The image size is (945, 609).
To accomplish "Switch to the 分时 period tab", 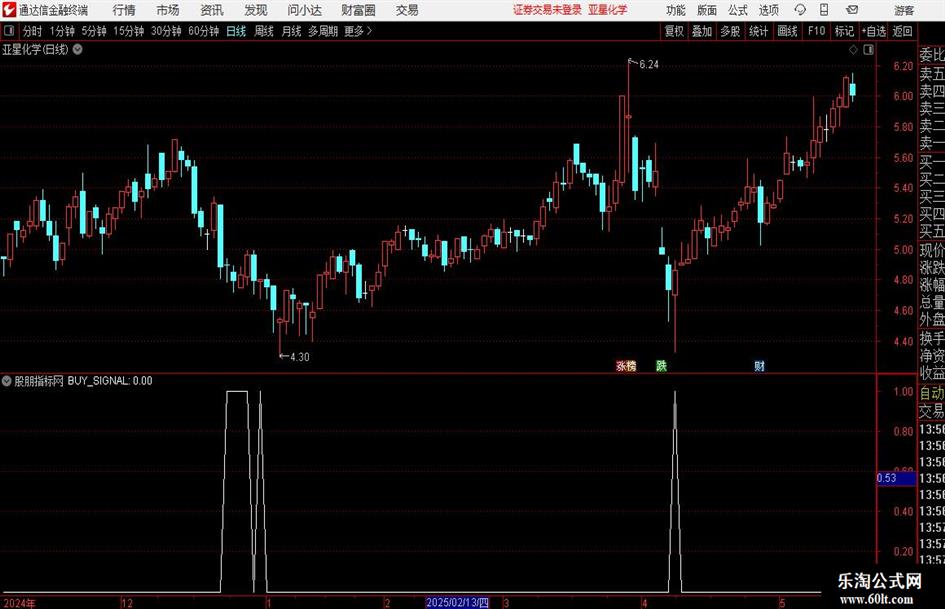I will [x=33, y=31].
